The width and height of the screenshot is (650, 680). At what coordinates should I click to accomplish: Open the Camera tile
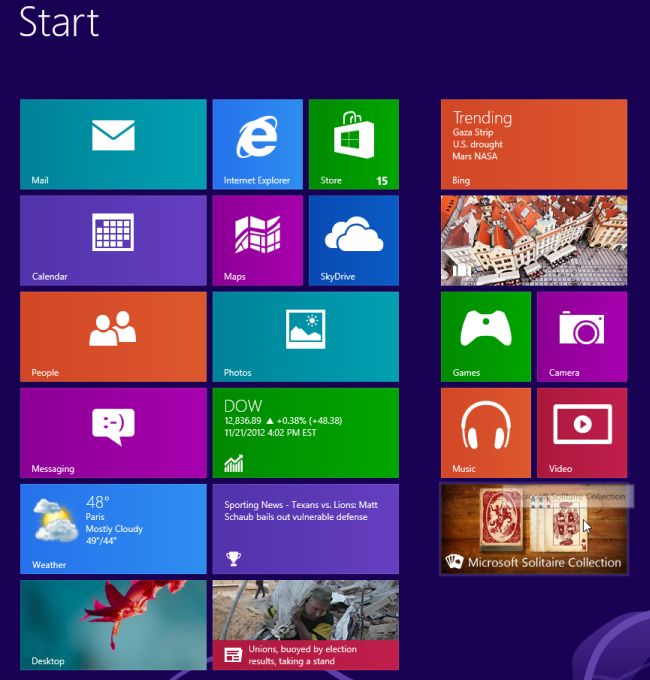582,337
